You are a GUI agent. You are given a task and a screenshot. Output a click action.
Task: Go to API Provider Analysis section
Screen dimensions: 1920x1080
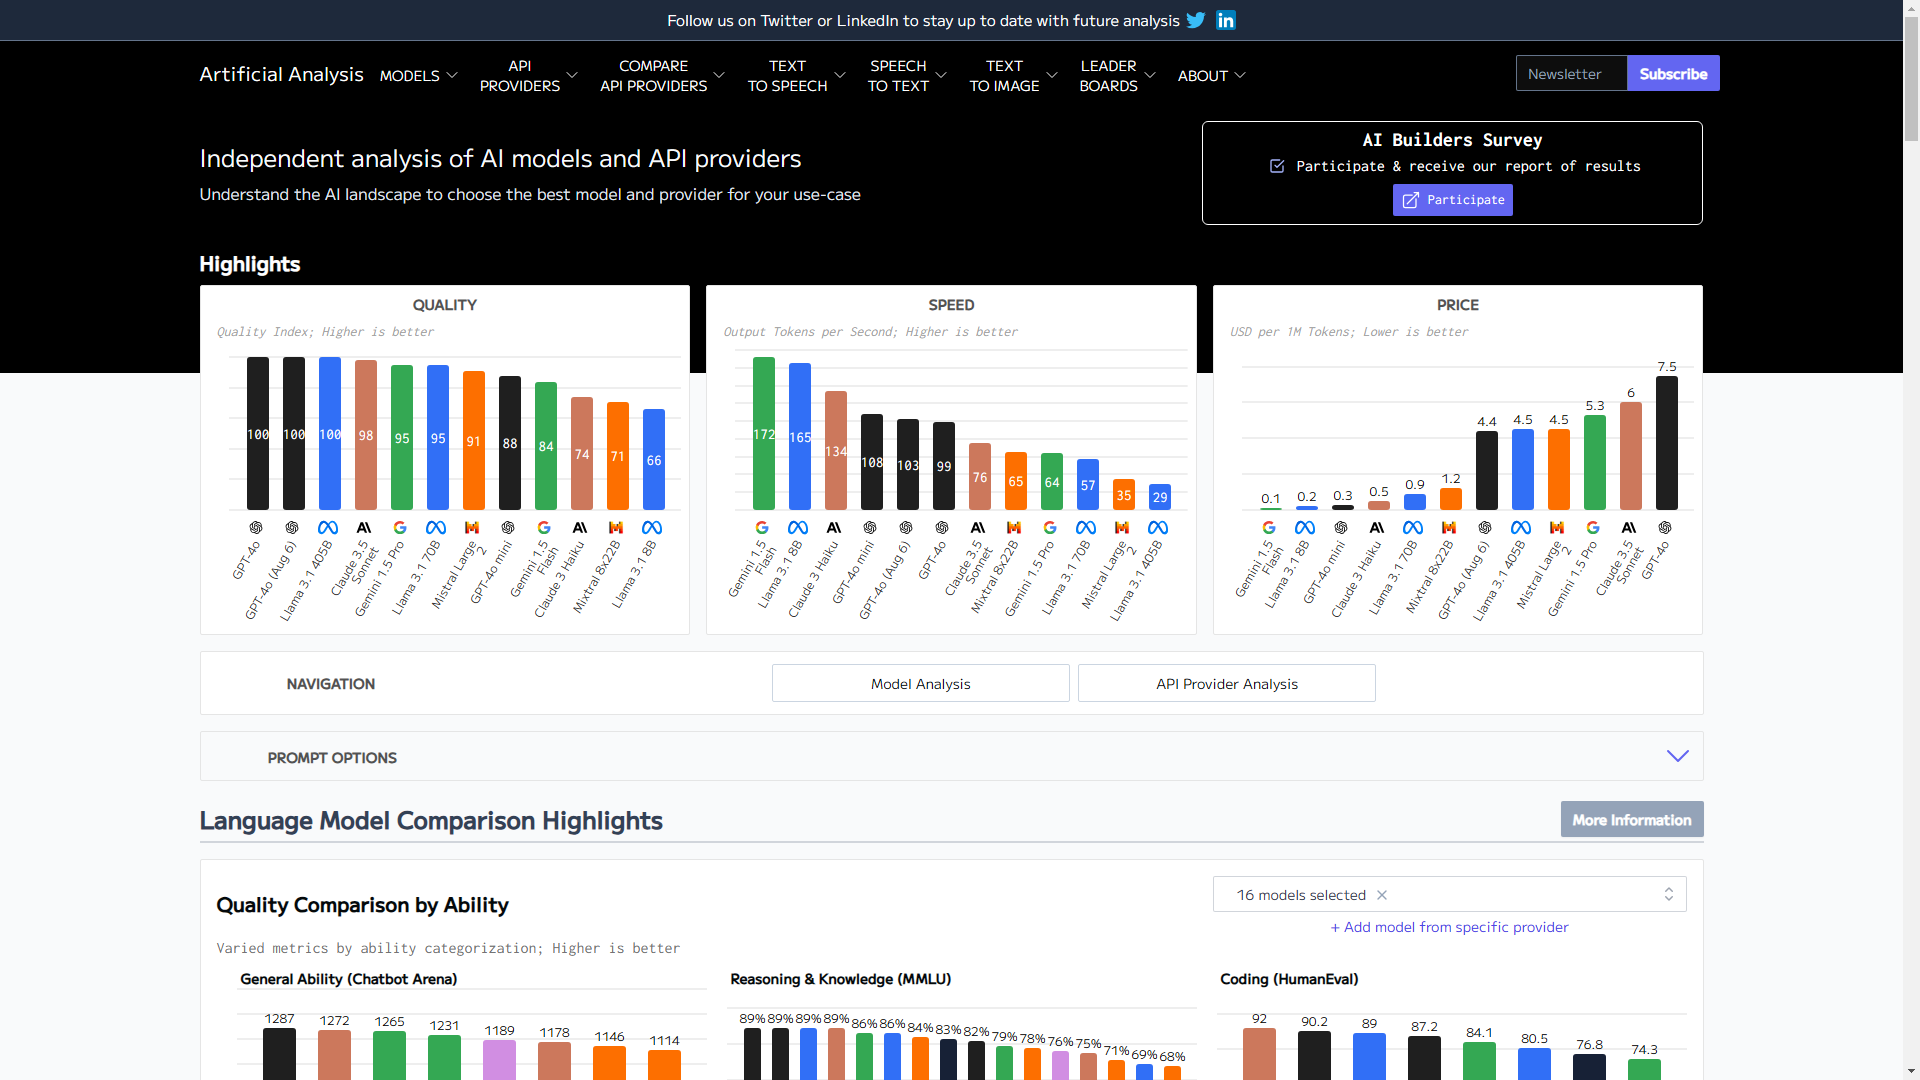pyautogui.click(x=1226, y=683)
